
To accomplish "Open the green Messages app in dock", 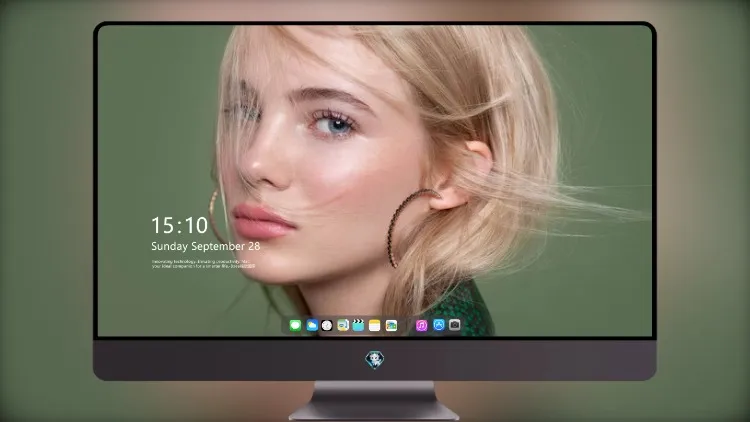I will point(295,325).
